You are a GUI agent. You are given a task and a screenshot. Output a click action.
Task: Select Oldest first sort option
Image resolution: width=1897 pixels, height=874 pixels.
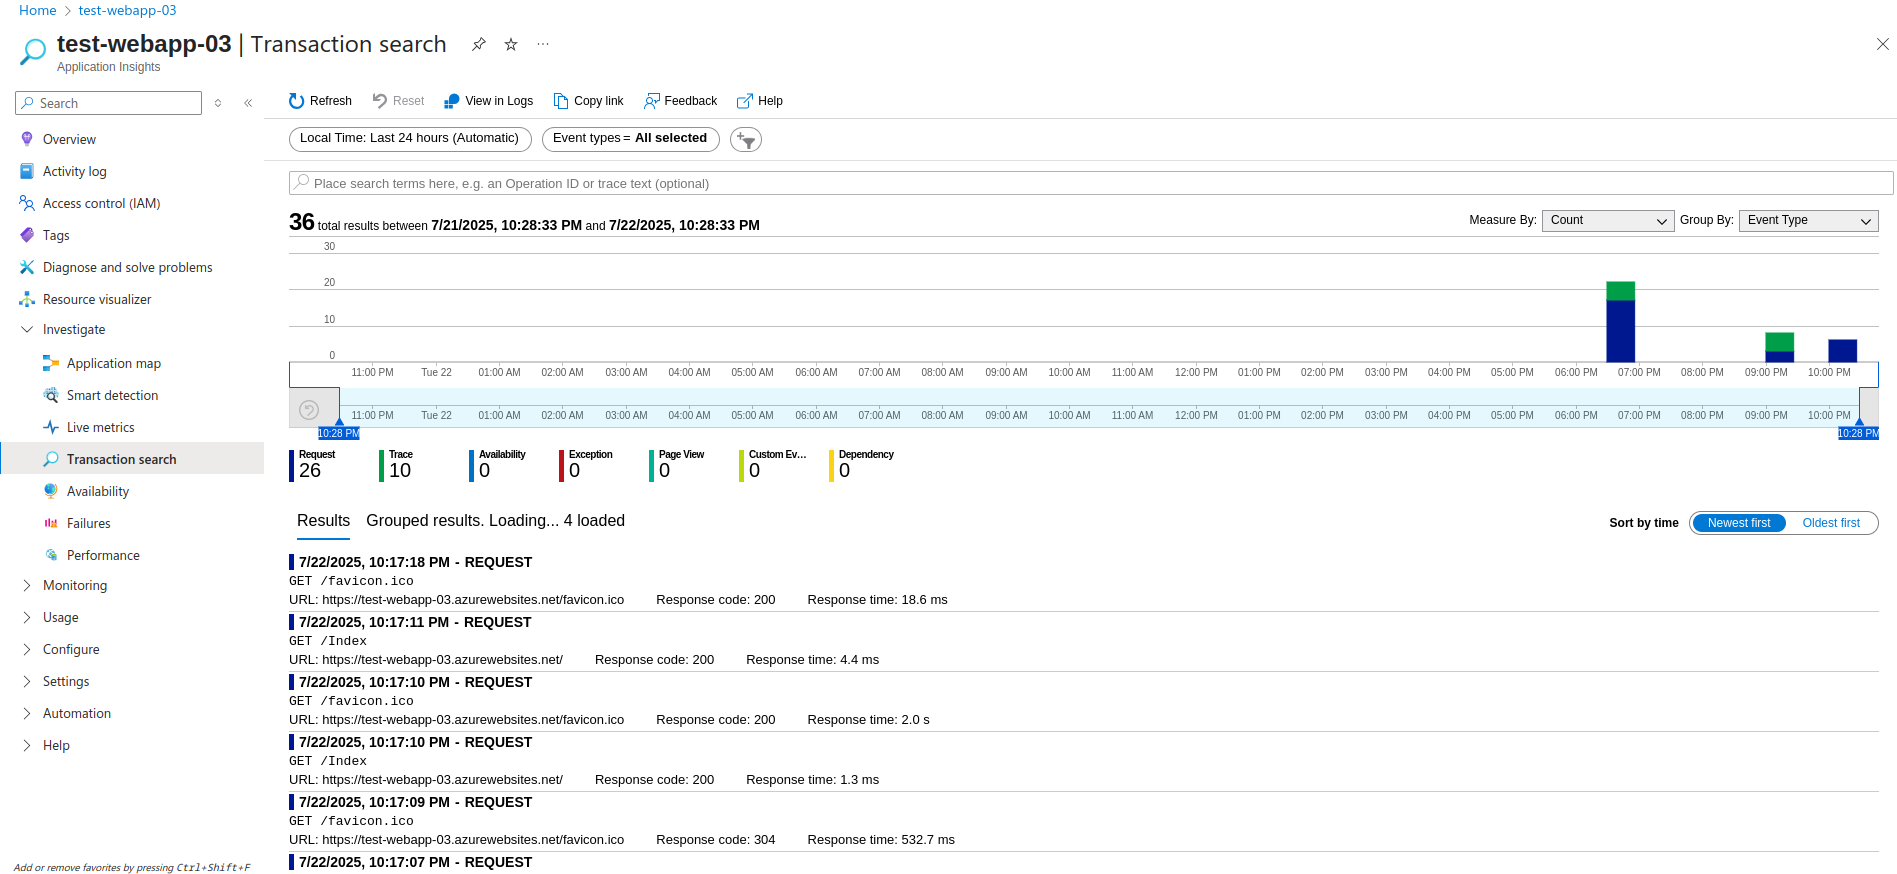tap(1830, 523)
